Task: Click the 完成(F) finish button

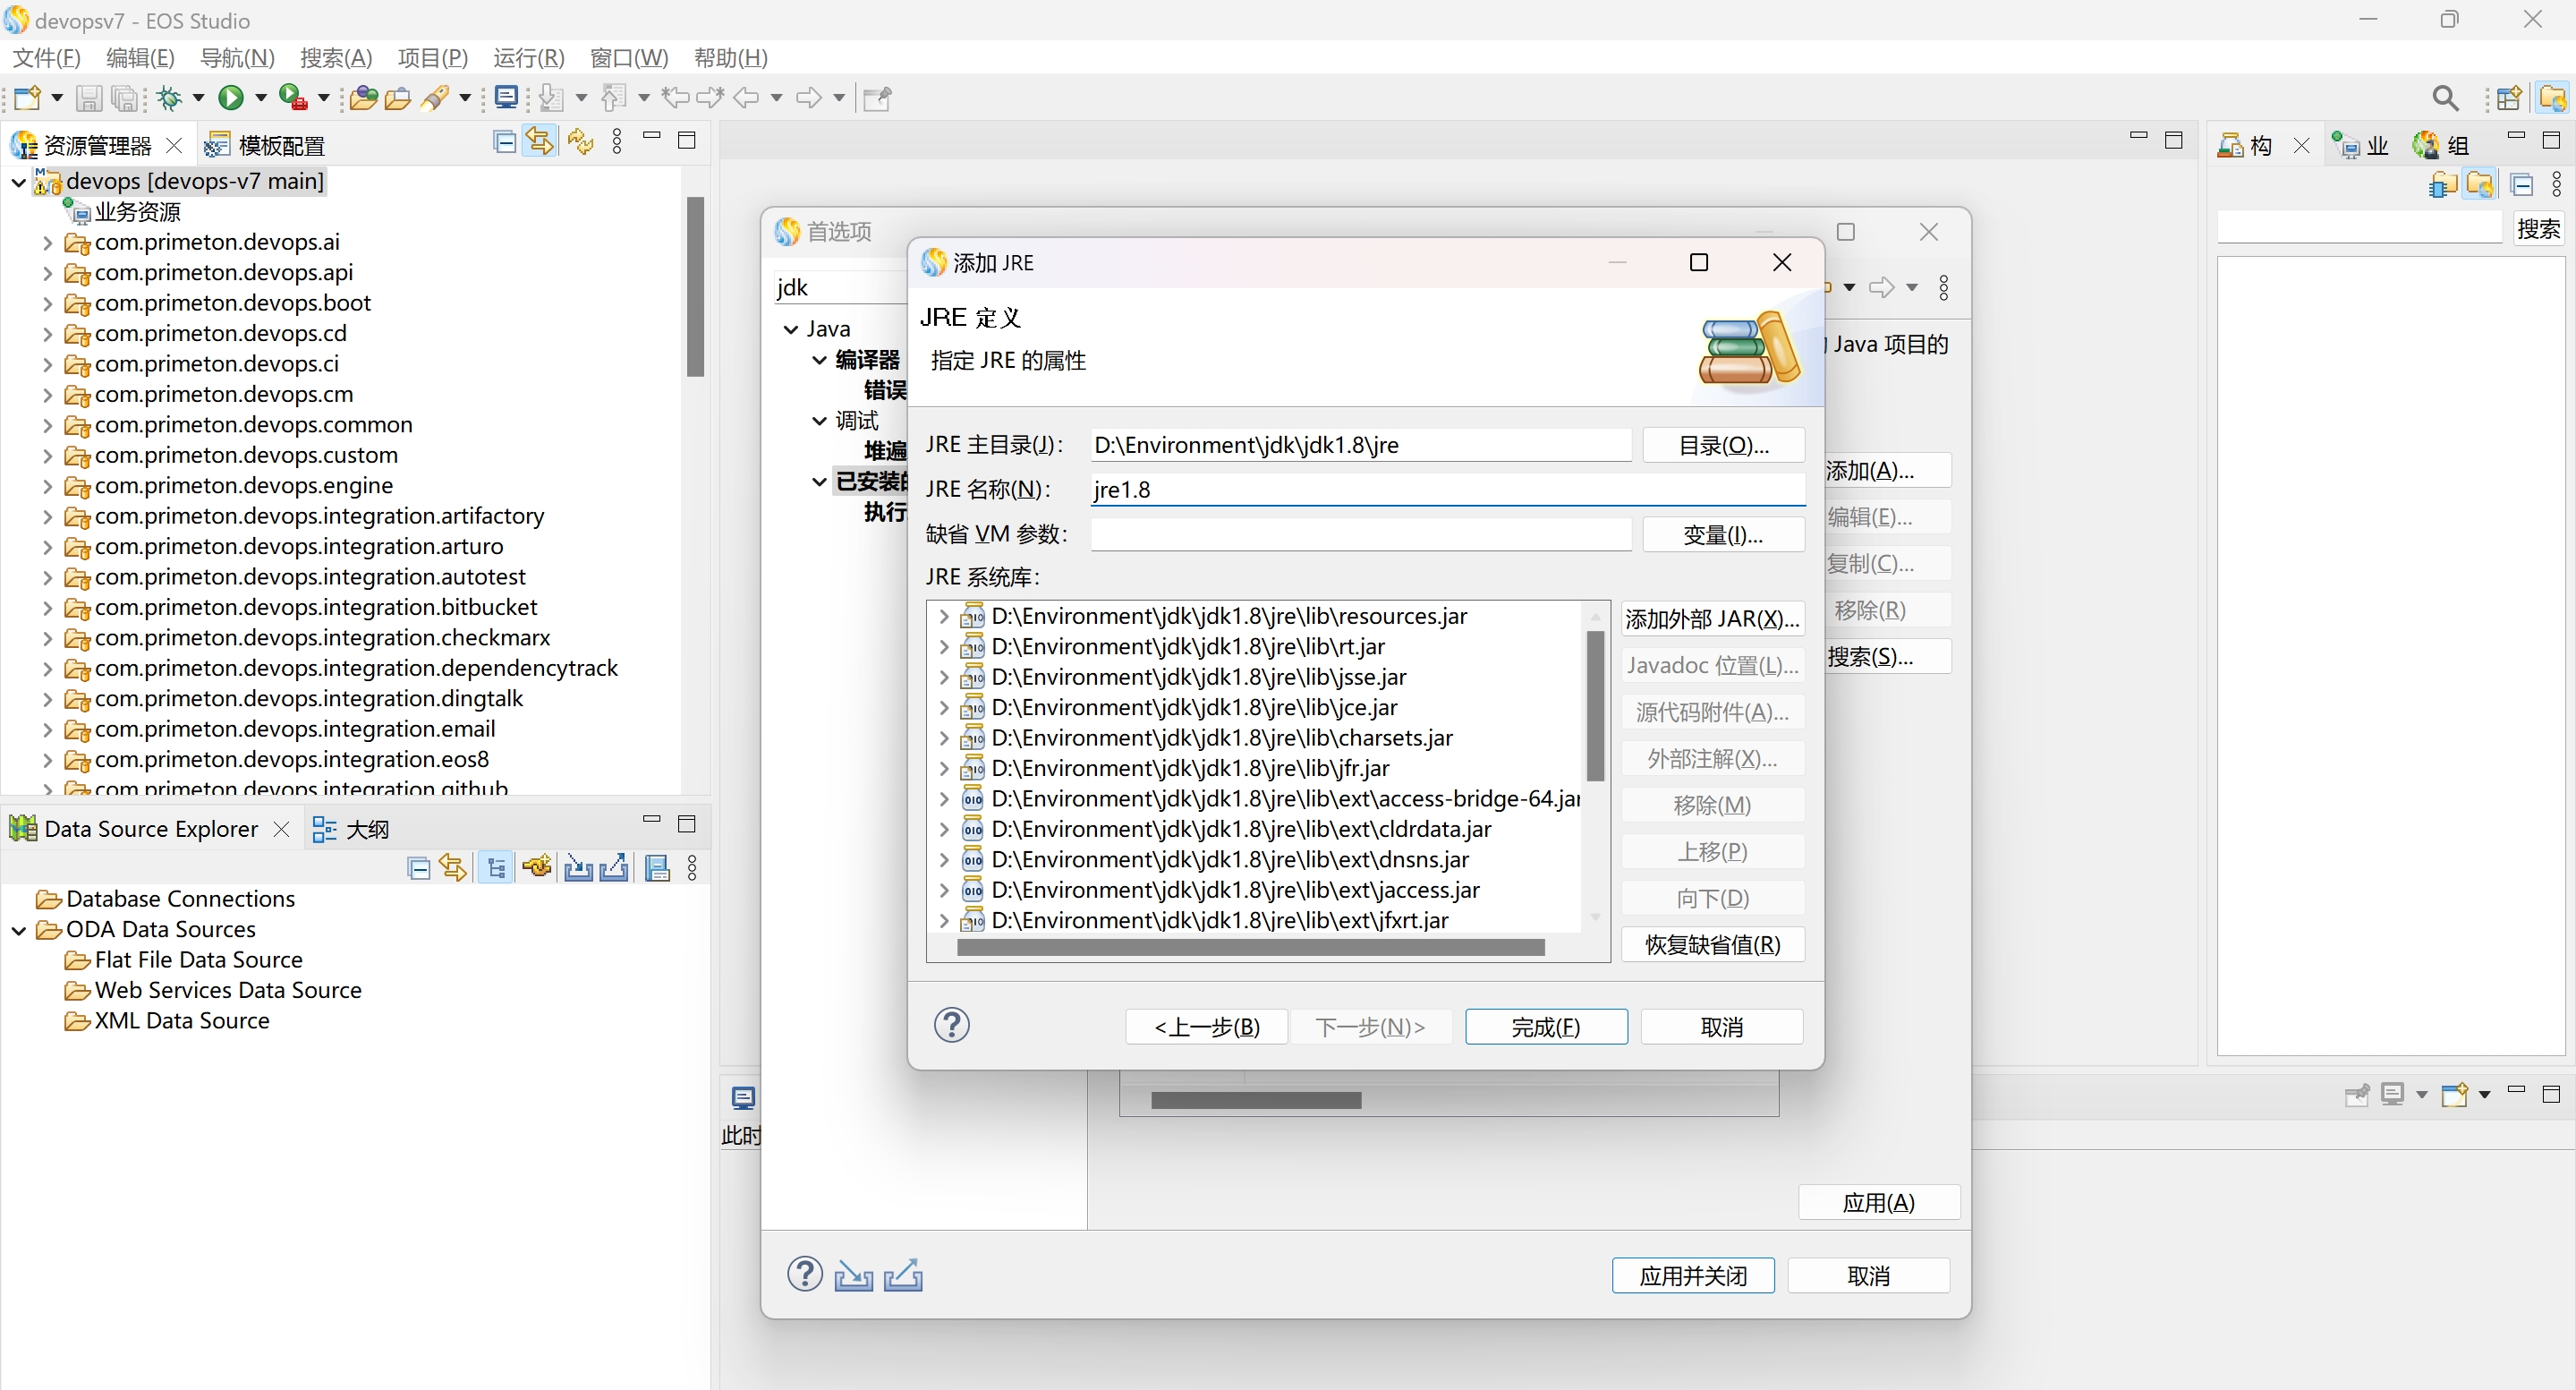Action: click(1545, 1027)
